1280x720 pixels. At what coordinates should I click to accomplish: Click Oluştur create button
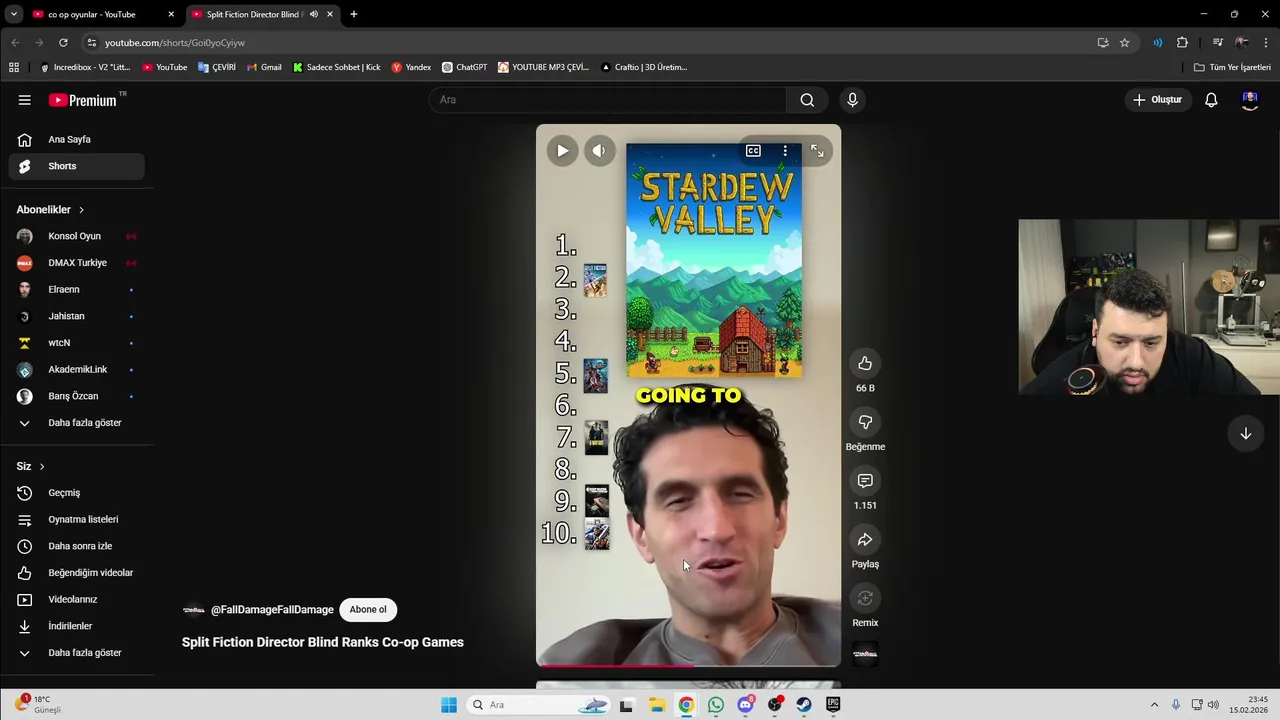coord(1157,100)
